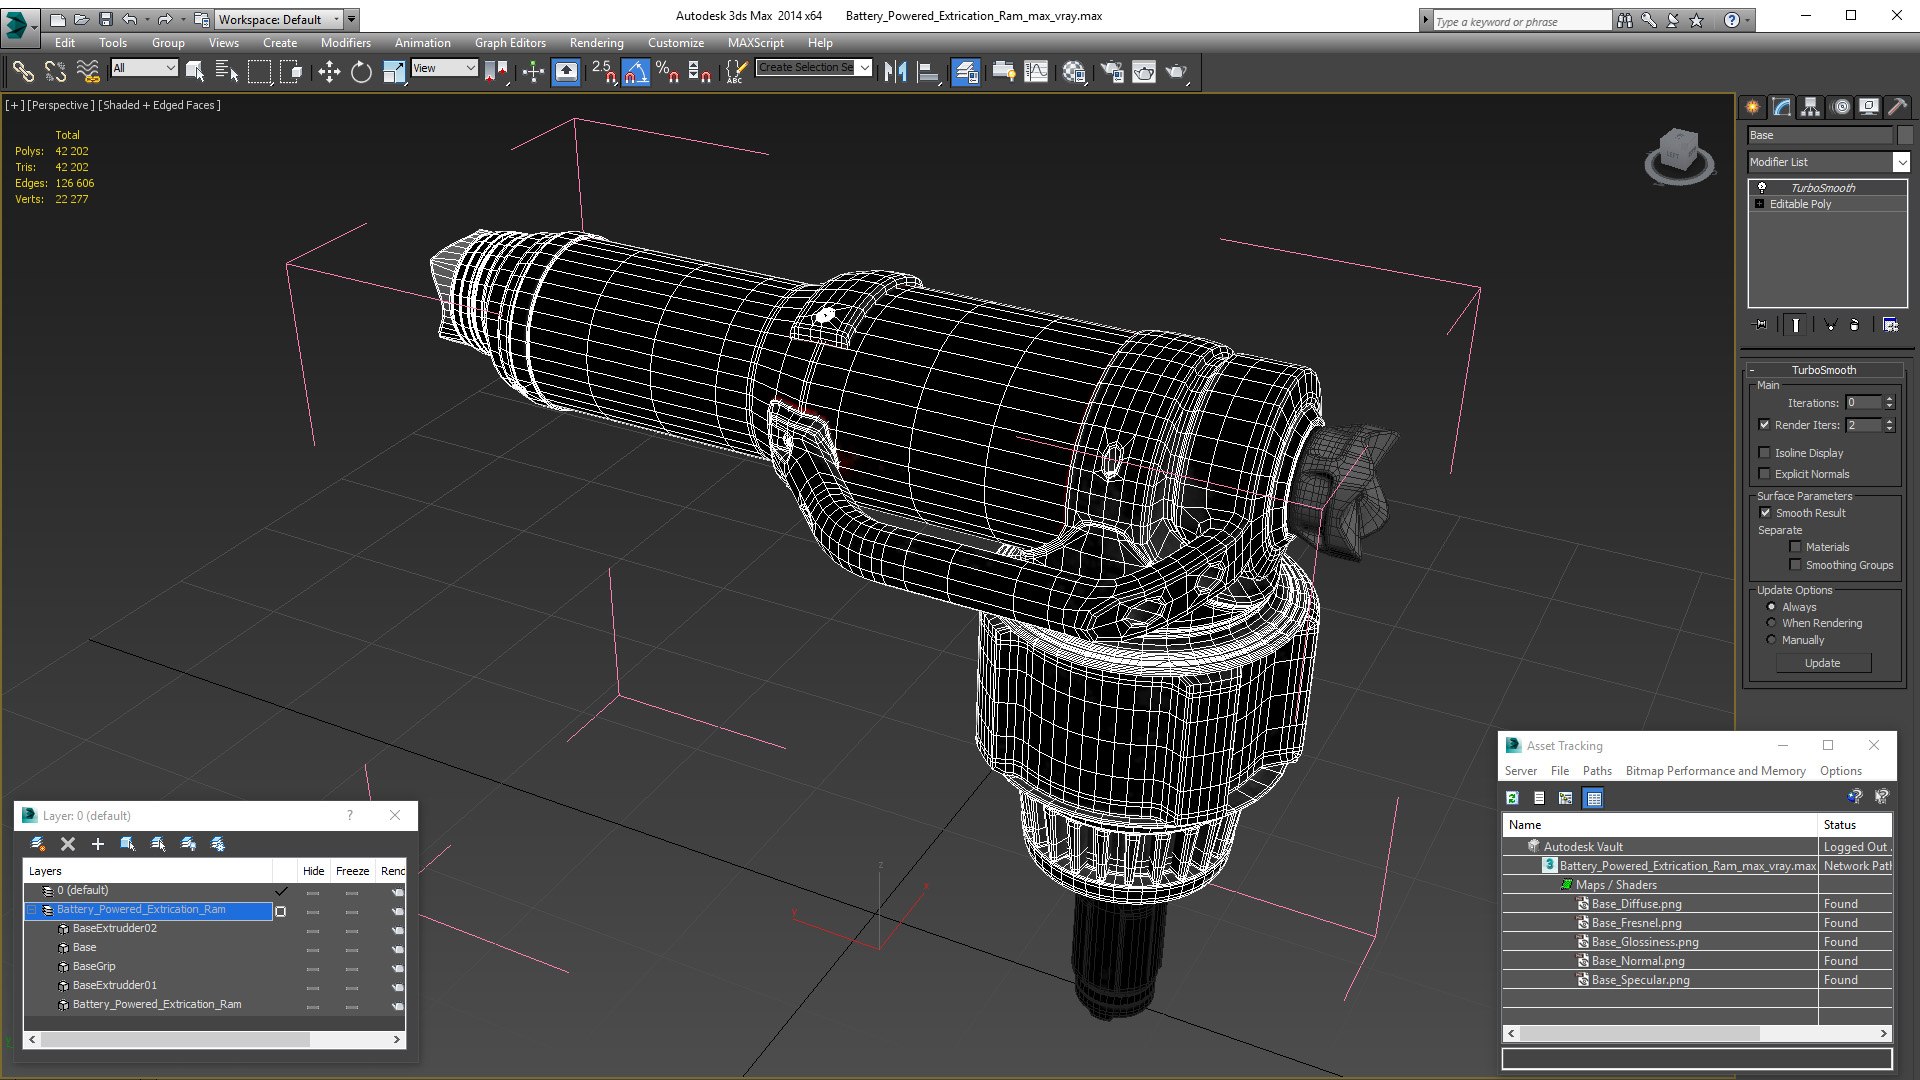Screen dimensions: 1920x1080
Task: Click the Asset Tracking horizontal scrollbar
Action: 1640,1033
